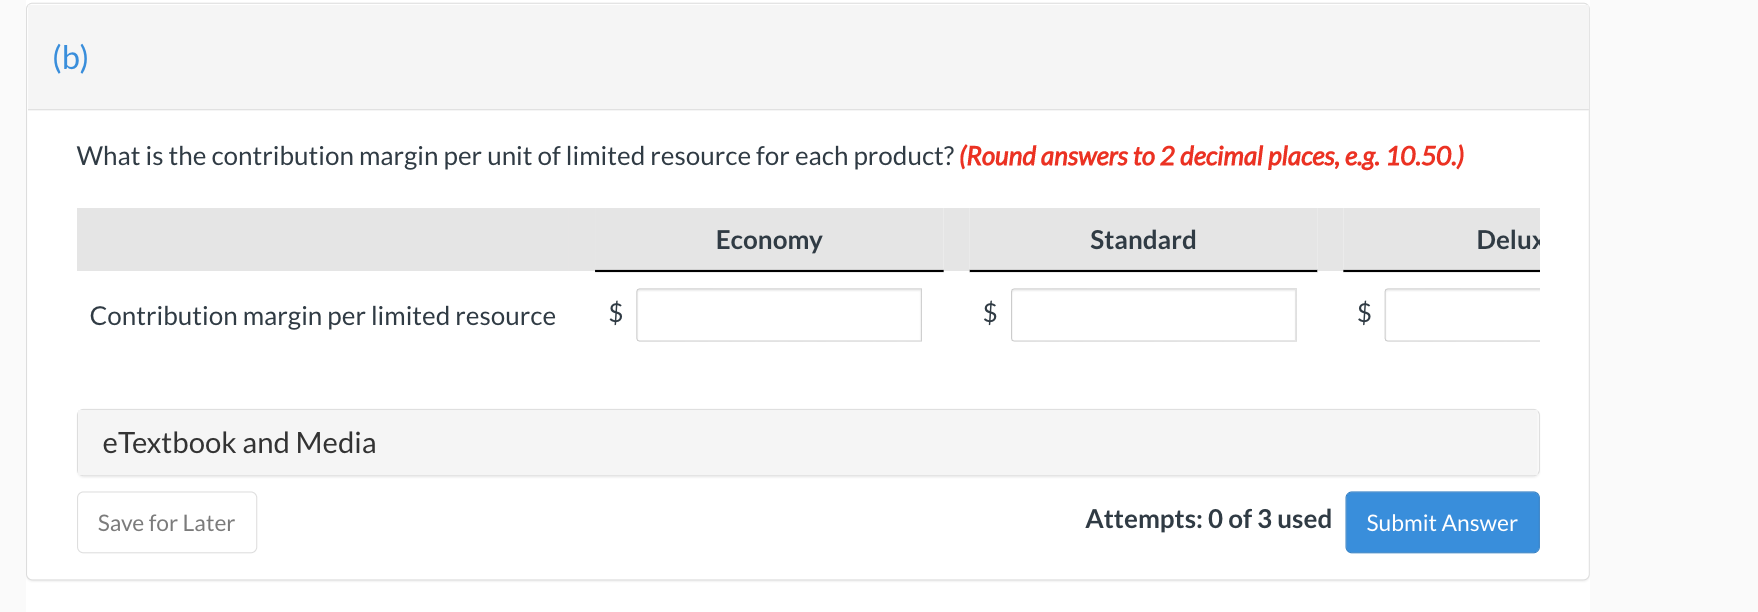Click the Economy column header
This screenshot has width=1758, height=612.
(x=768, y=240)
